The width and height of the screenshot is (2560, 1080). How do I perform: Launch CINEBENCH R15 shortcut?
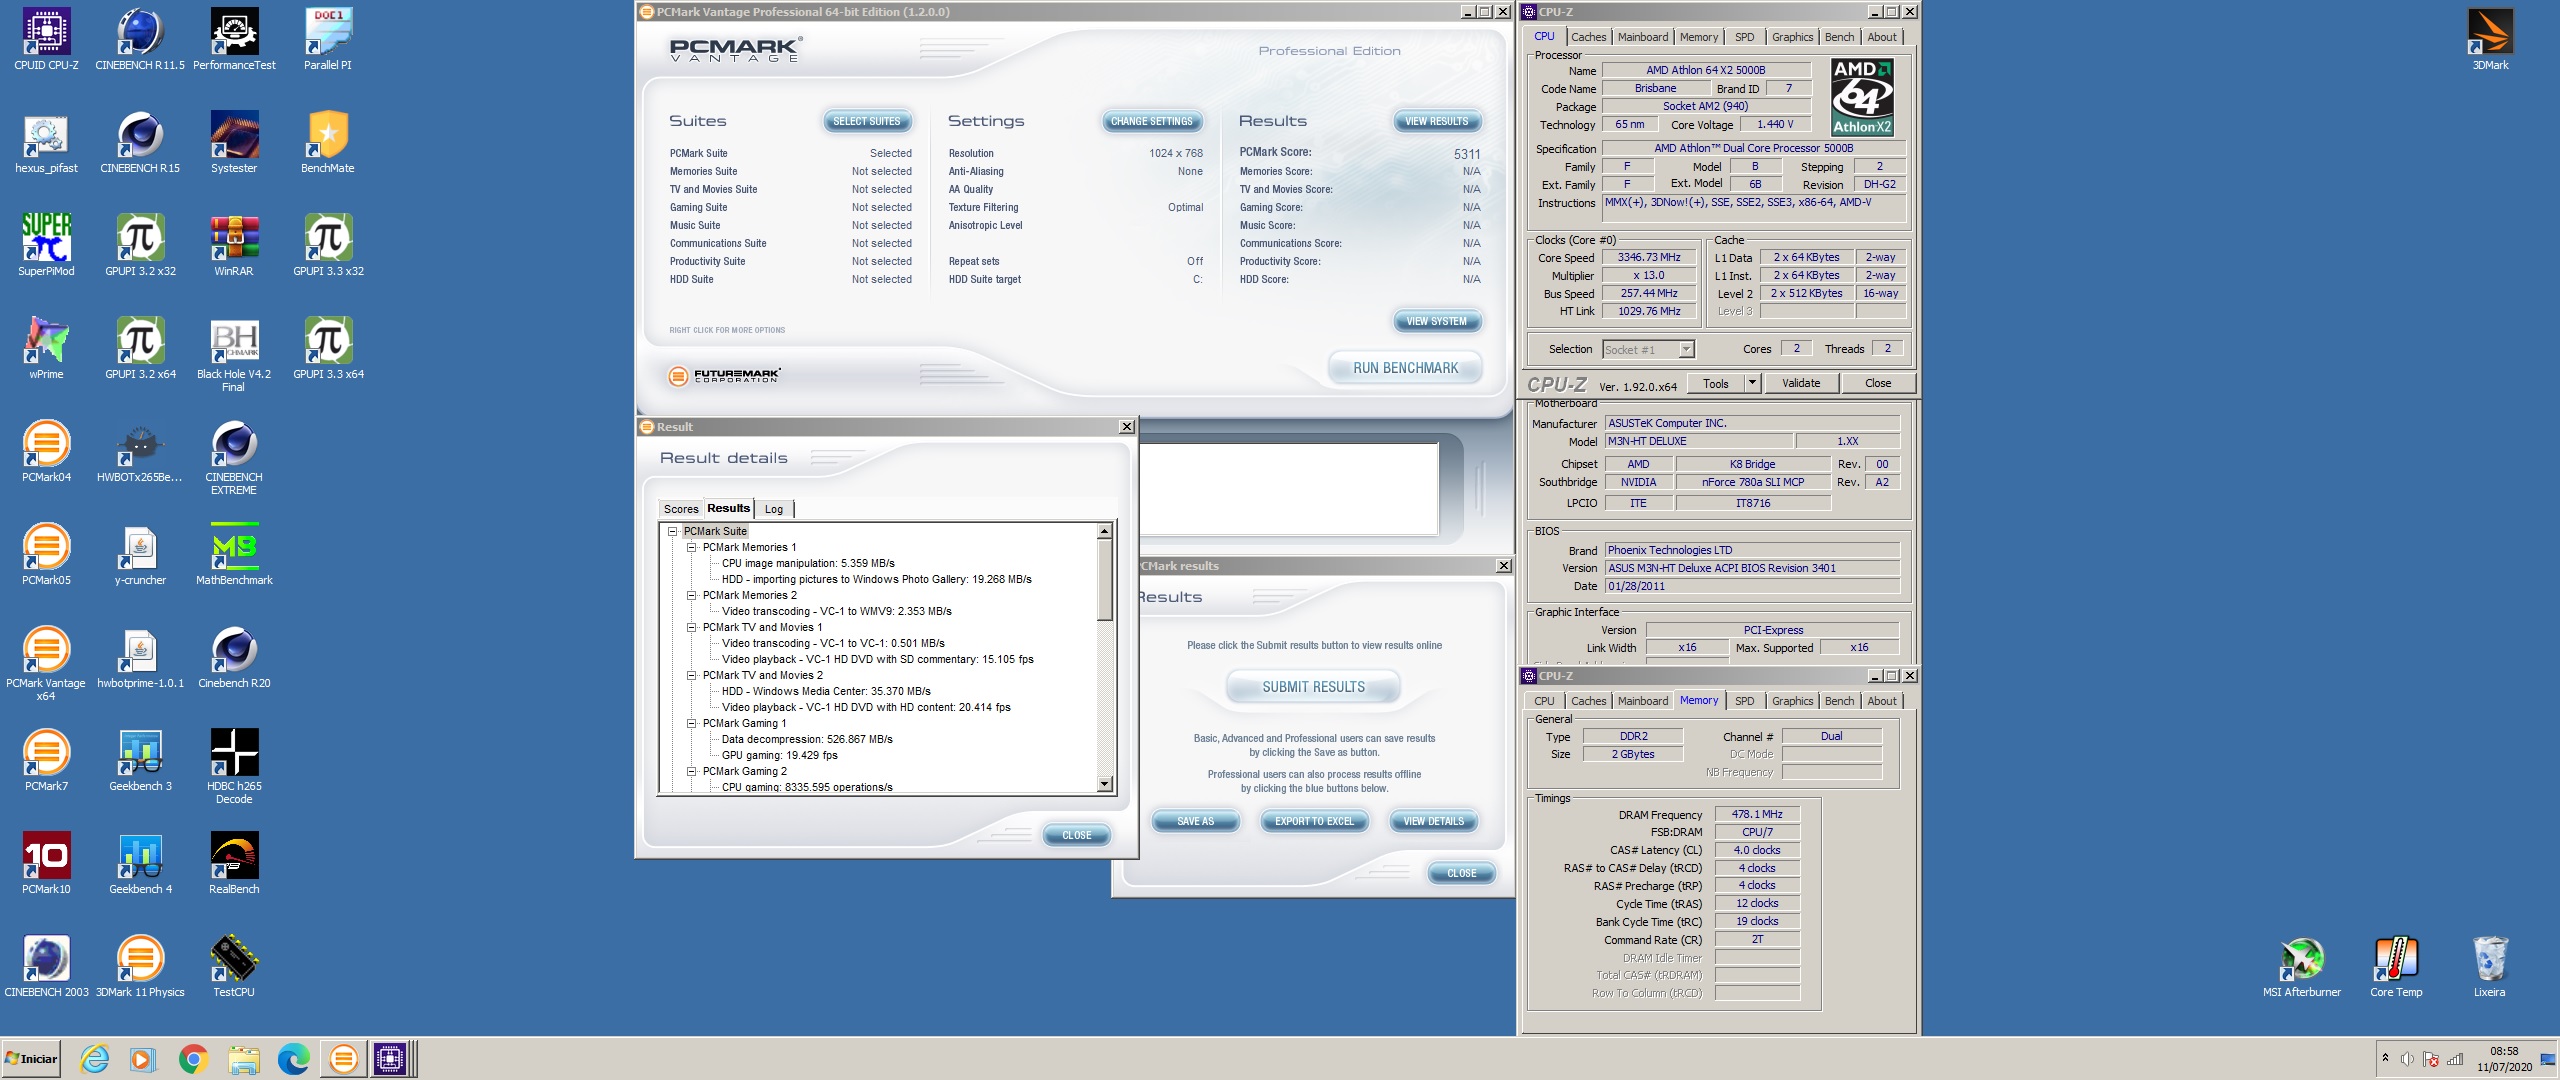(x=140, y=143)
